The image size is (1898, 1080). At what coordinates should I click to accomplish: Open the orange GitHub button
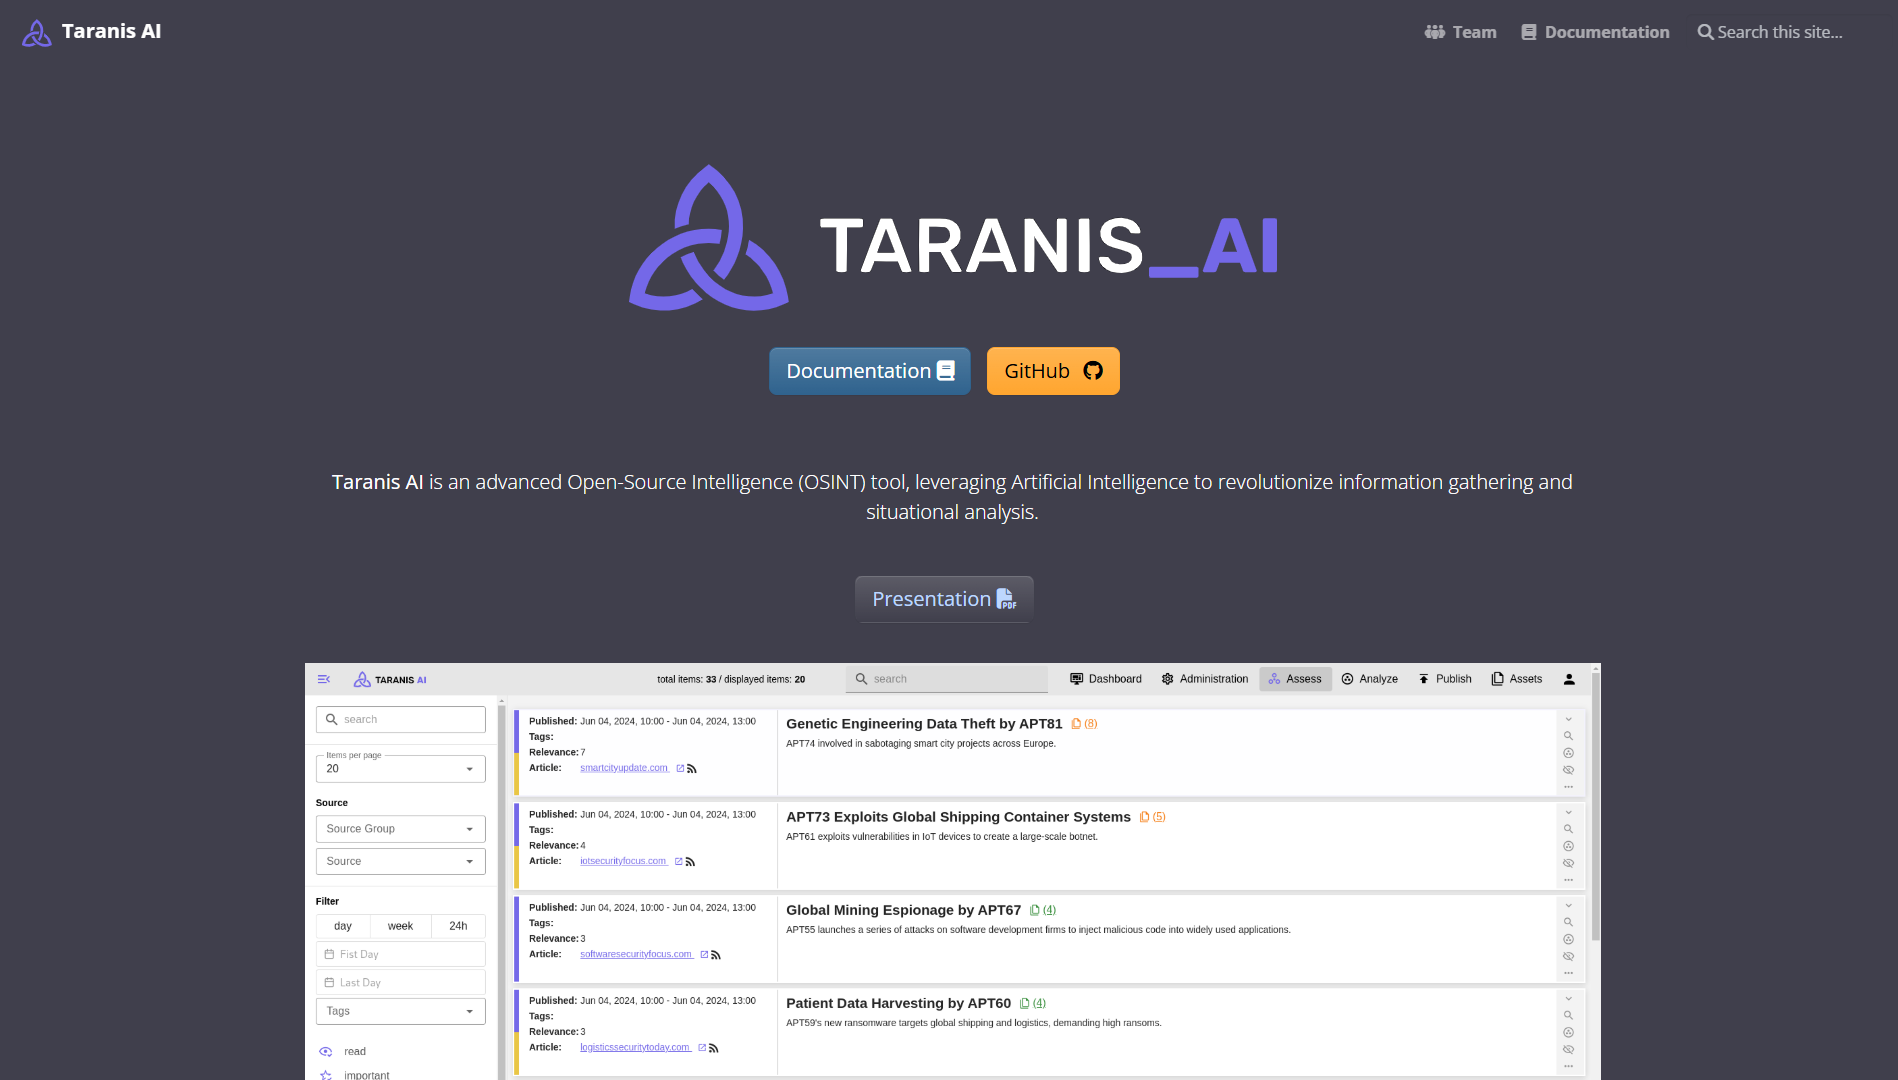pos(1052,371)
